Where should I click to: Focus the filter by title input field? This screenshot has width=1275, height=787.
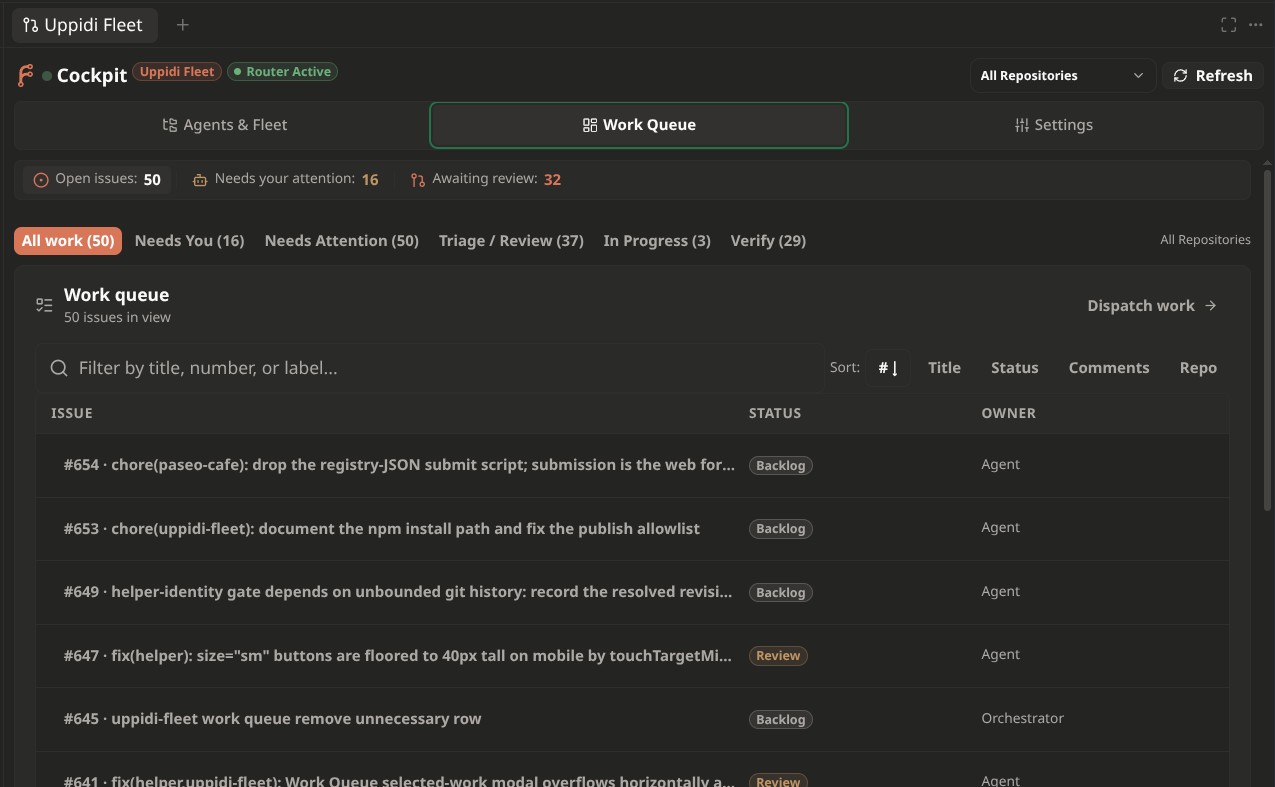430,368
